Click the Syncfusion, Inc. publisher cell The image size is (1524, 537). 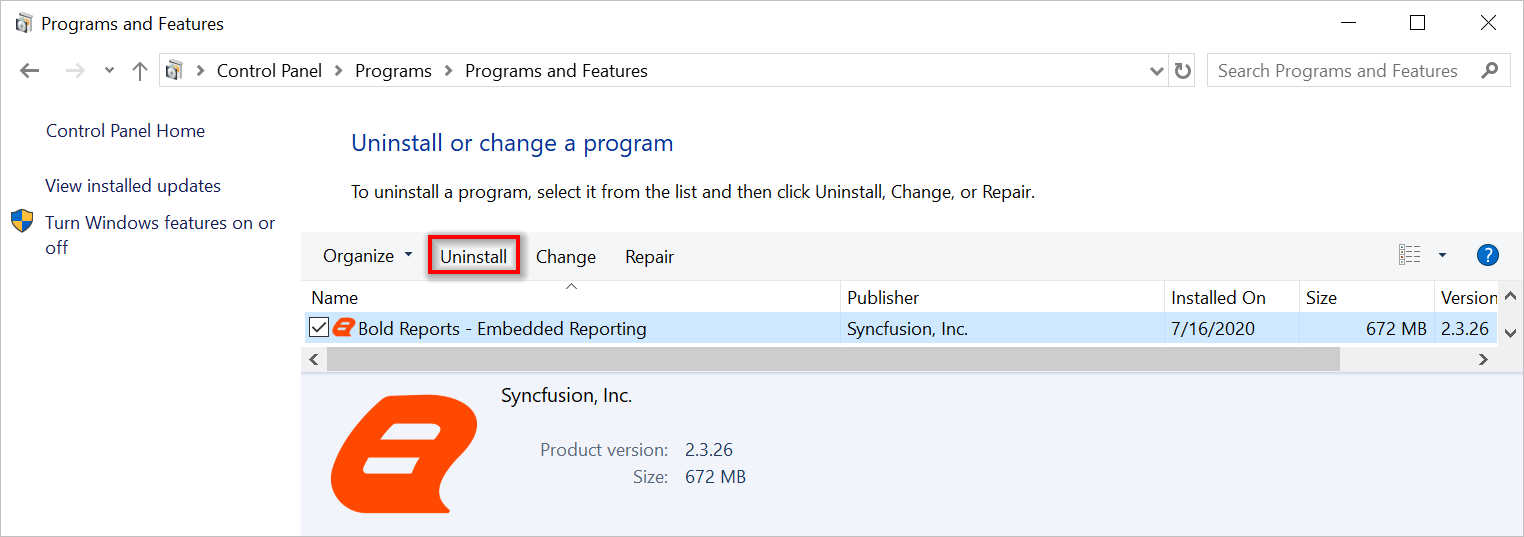(x=907, y=328)
